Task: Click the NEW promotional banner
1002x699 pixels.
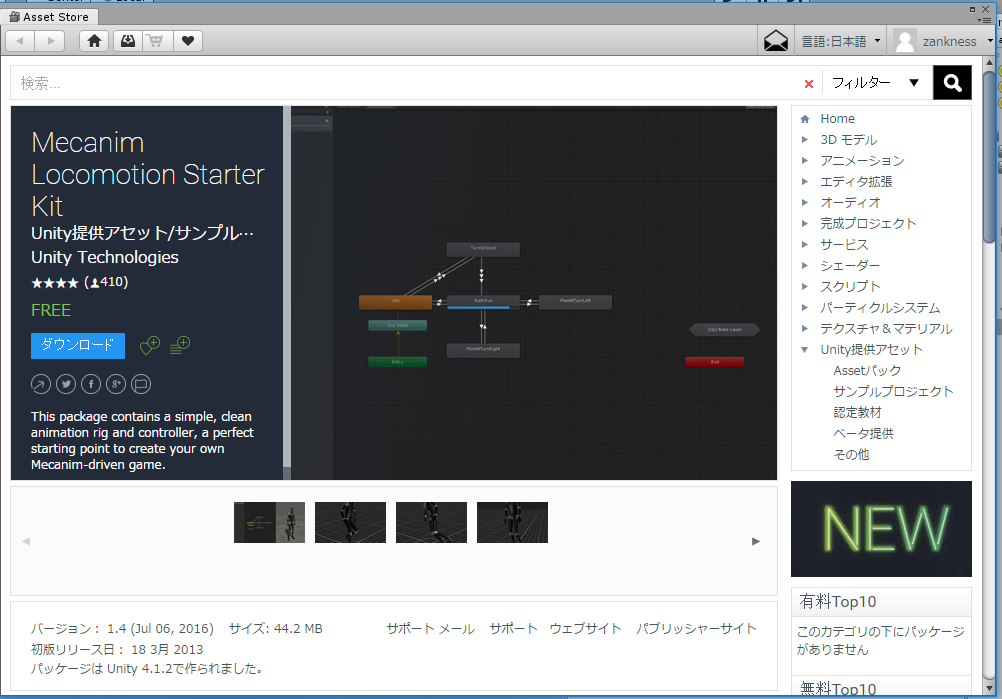Action: point(881,529)
